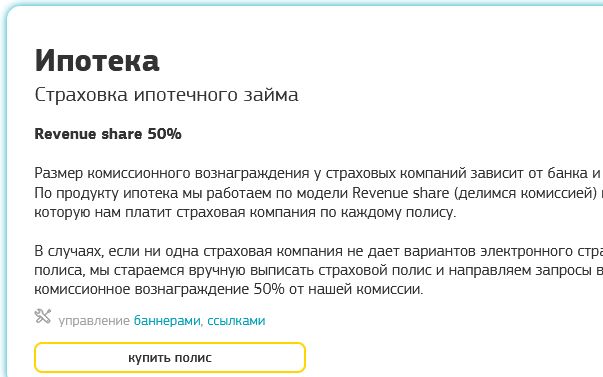Click the word Размер at the paragraph start
The image size is (603, 377).
[x=58, y=174]
